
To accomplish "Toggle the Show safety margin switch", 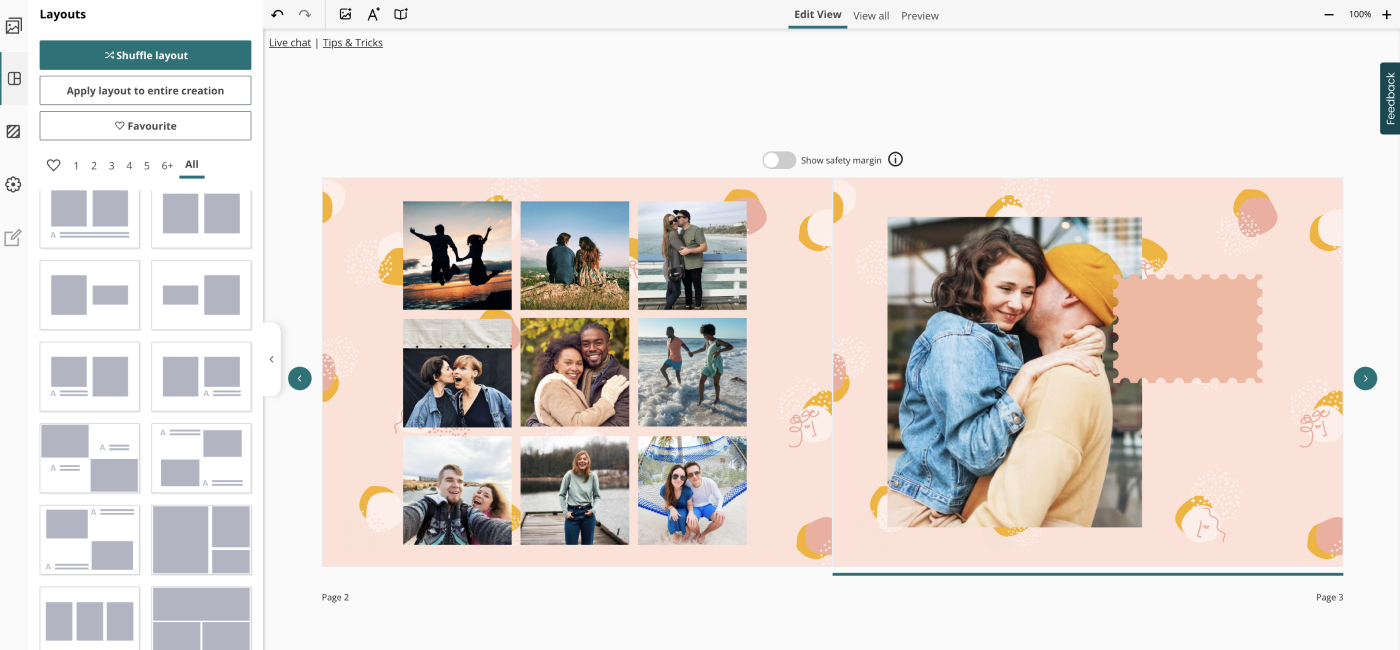I will coord(779,160).
